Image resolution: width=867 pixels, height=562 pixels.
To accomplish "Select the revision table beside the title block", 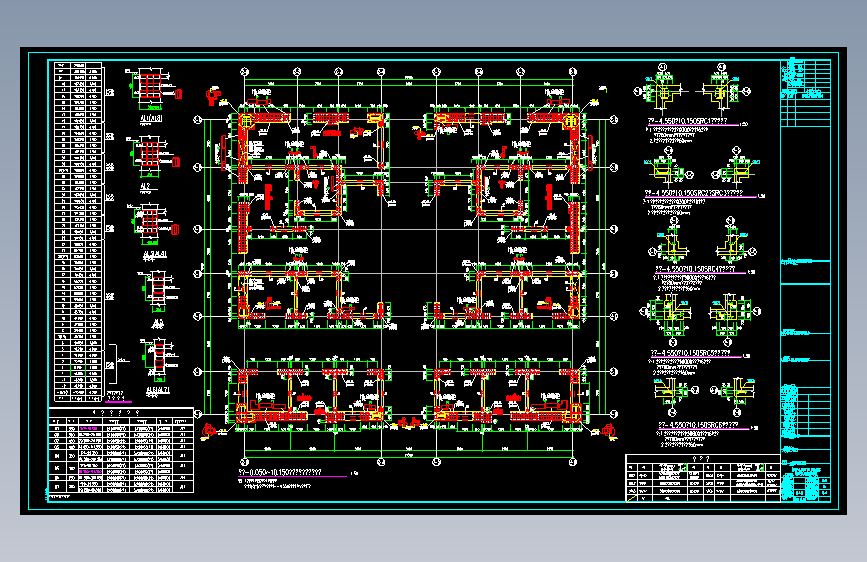I will (702, 478).
